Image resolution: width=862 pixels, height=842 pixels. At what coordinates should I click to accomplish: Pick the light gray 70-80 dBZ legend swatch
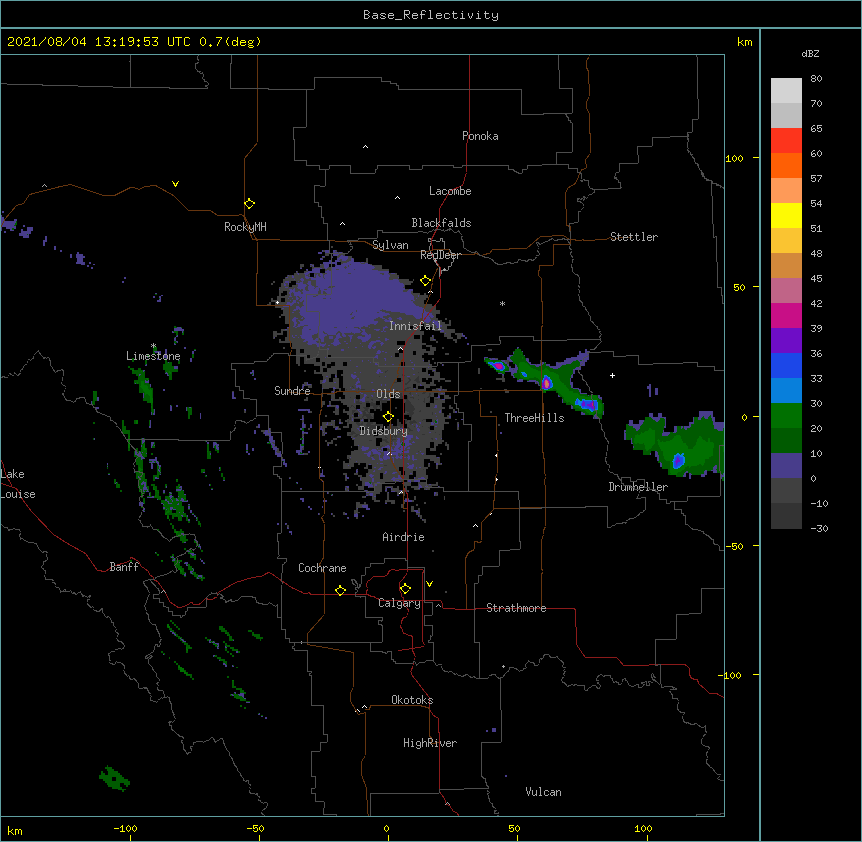point(786,91)
